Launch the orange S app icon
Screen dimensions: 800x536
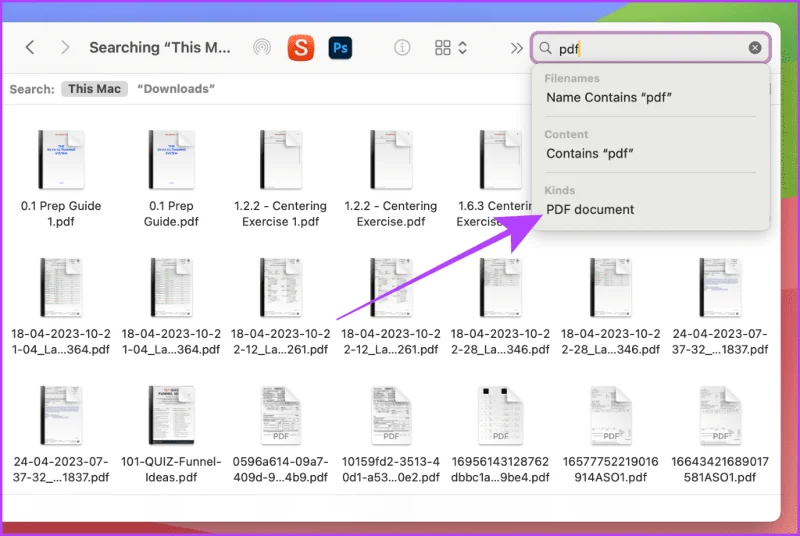point(301,48)
